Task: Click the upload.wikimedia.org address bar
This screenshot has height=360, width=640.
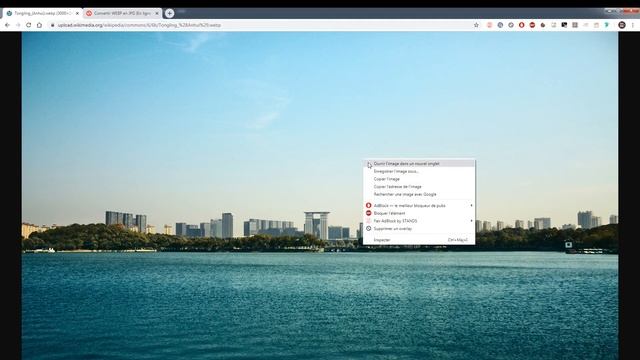Action: click(x=261, y=25)
